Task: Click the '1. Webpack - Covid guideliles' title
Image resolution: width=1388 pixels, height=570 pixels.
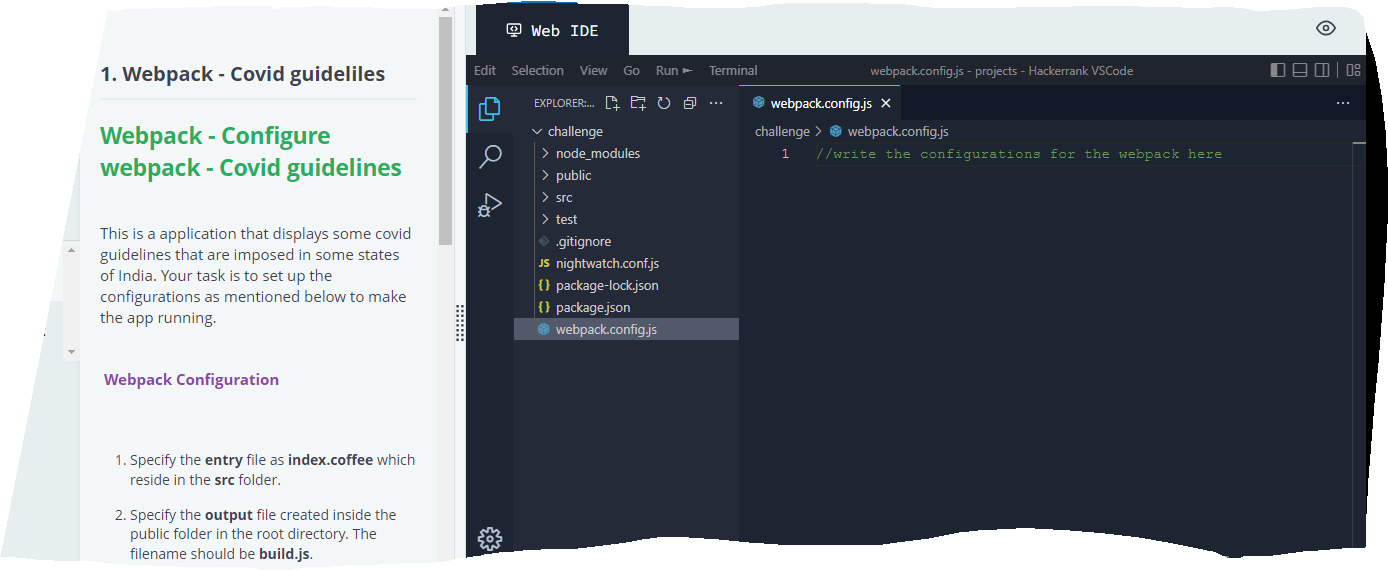Action: [243, 74]
